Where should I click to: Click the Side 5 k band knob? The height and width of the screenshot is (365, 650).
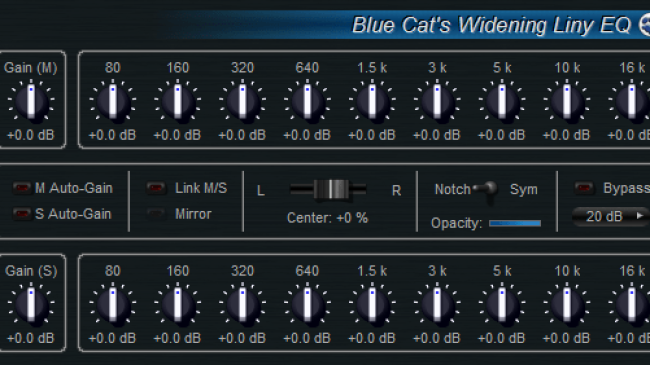click(502, 304)
